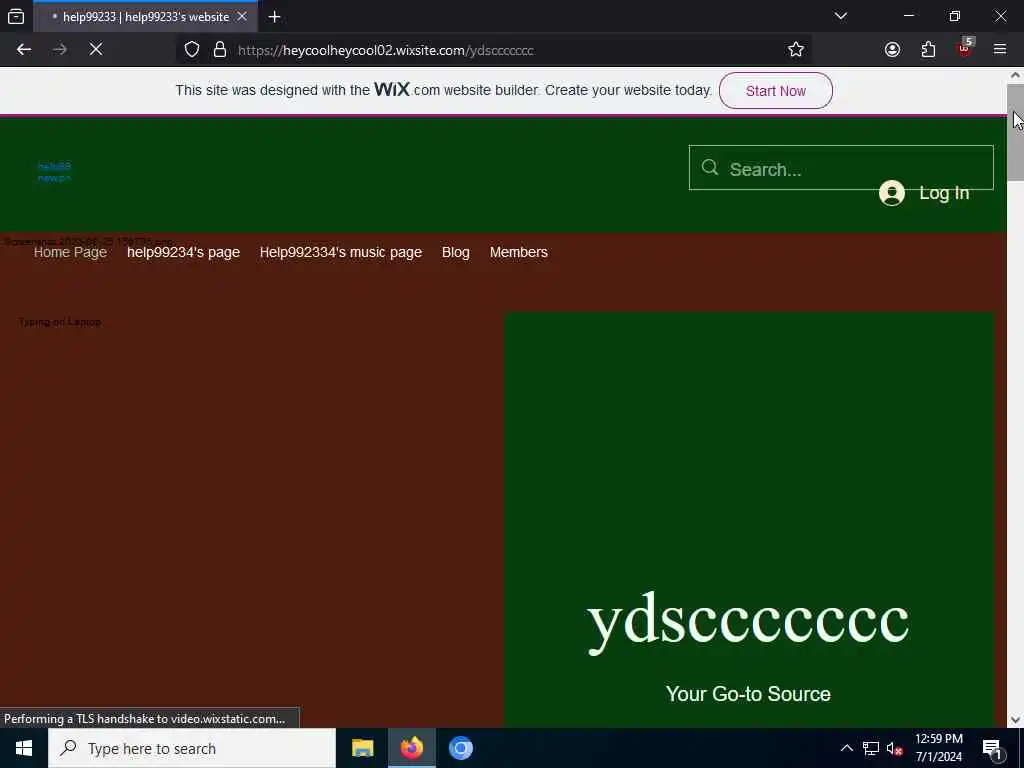Switch to the help99233 website tab
This screenshot has height=768, width=1024.
click(x=145, y=17)
